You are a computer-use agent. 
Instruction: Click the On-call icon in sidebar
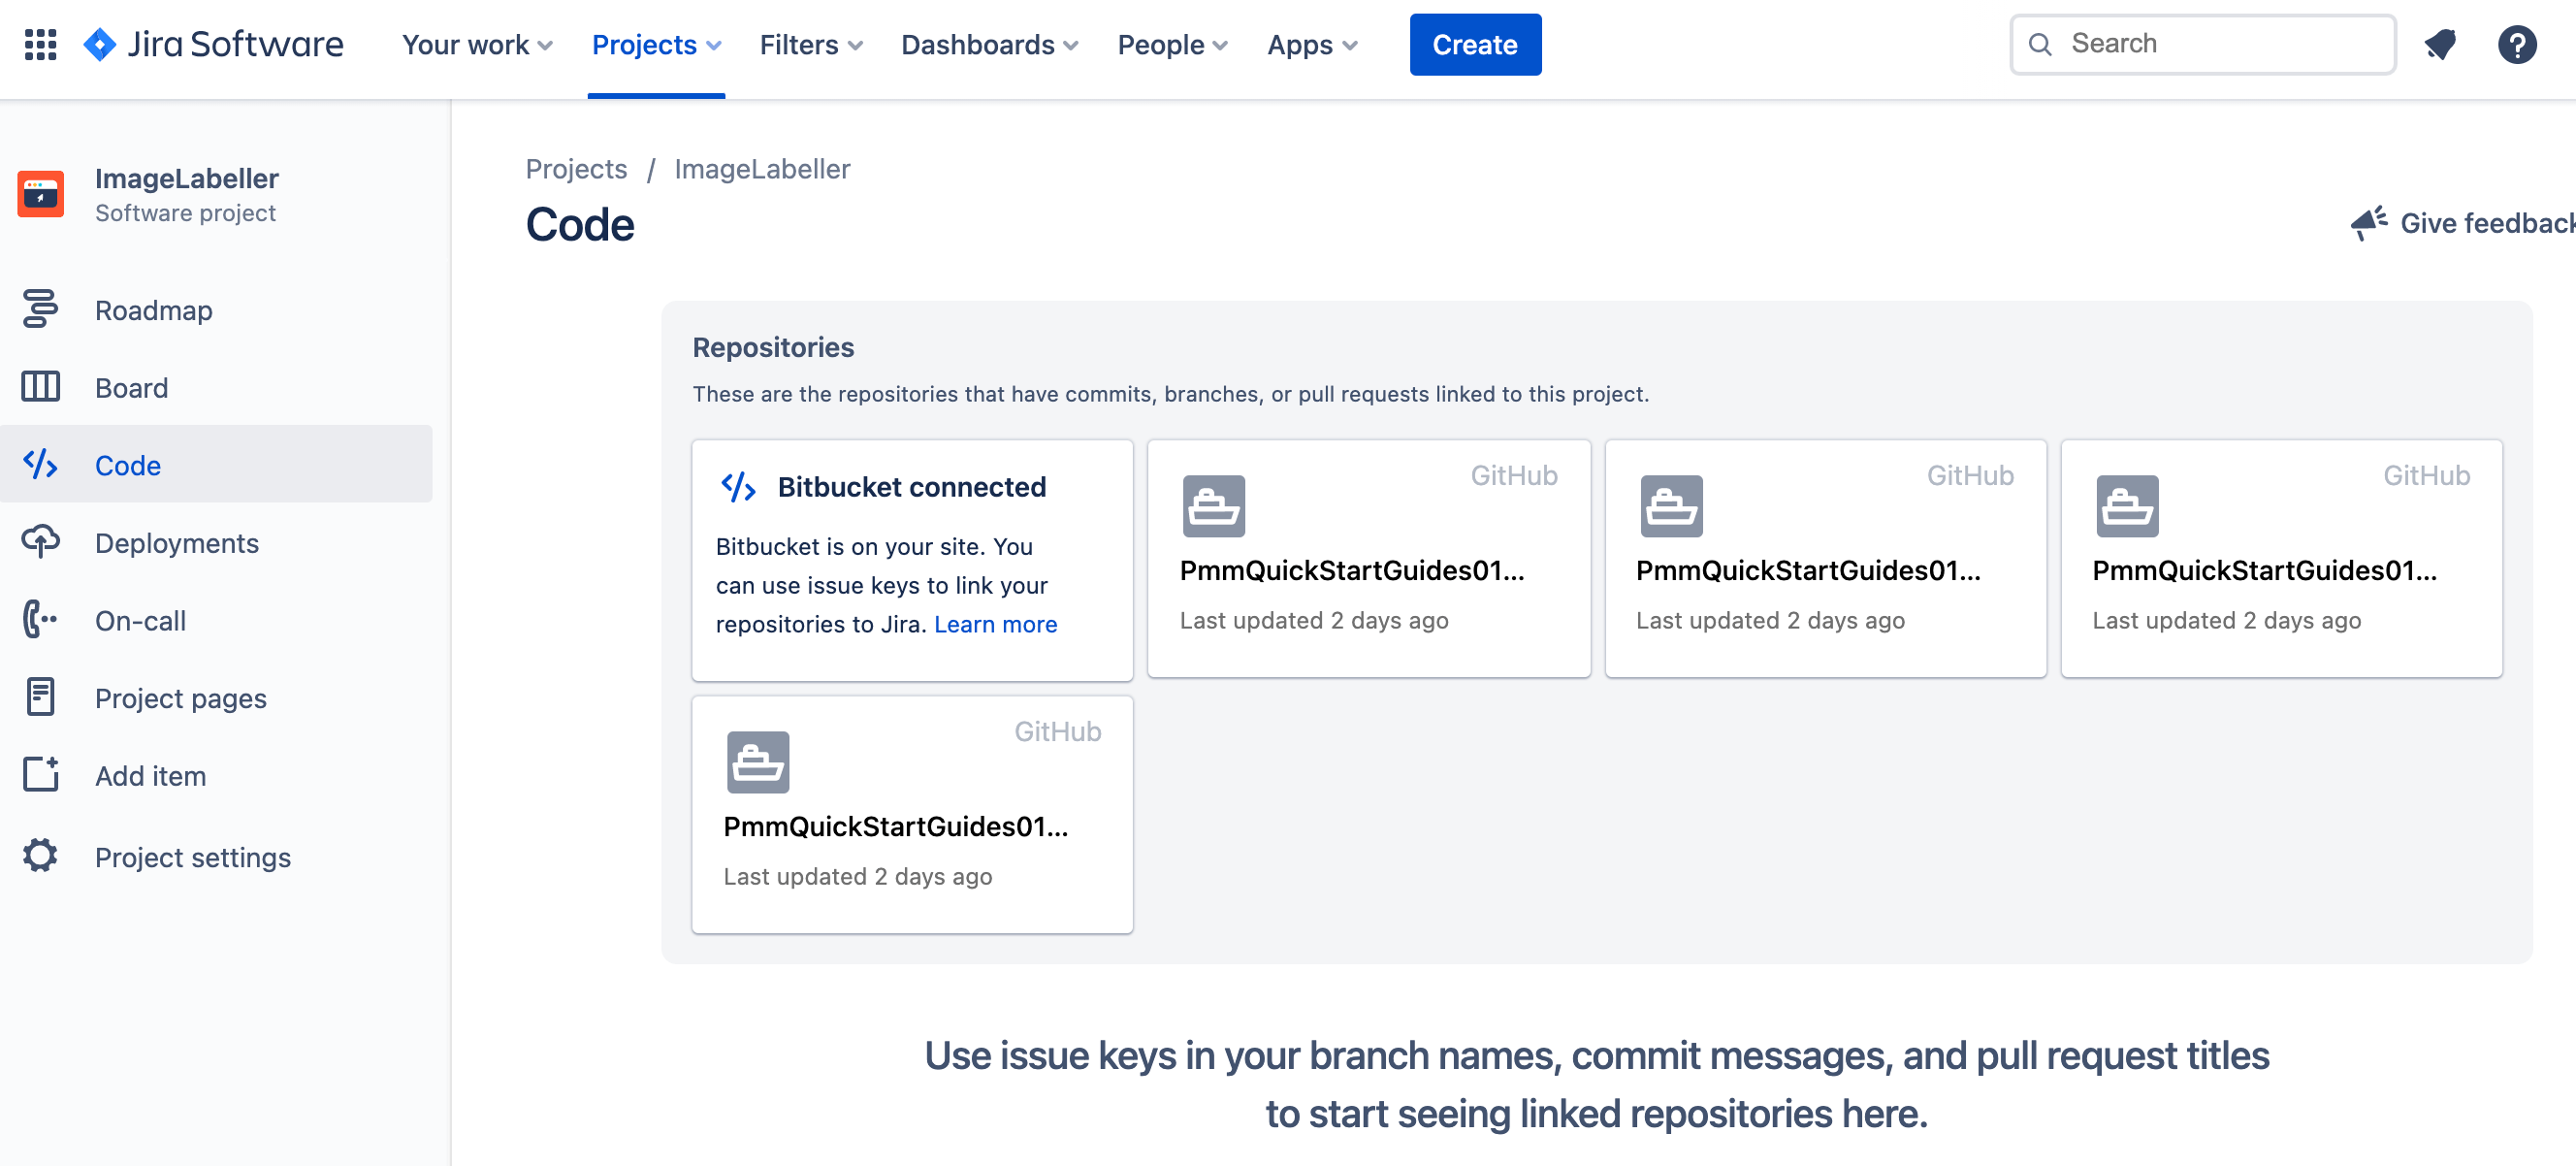click(x=40, y=621)
